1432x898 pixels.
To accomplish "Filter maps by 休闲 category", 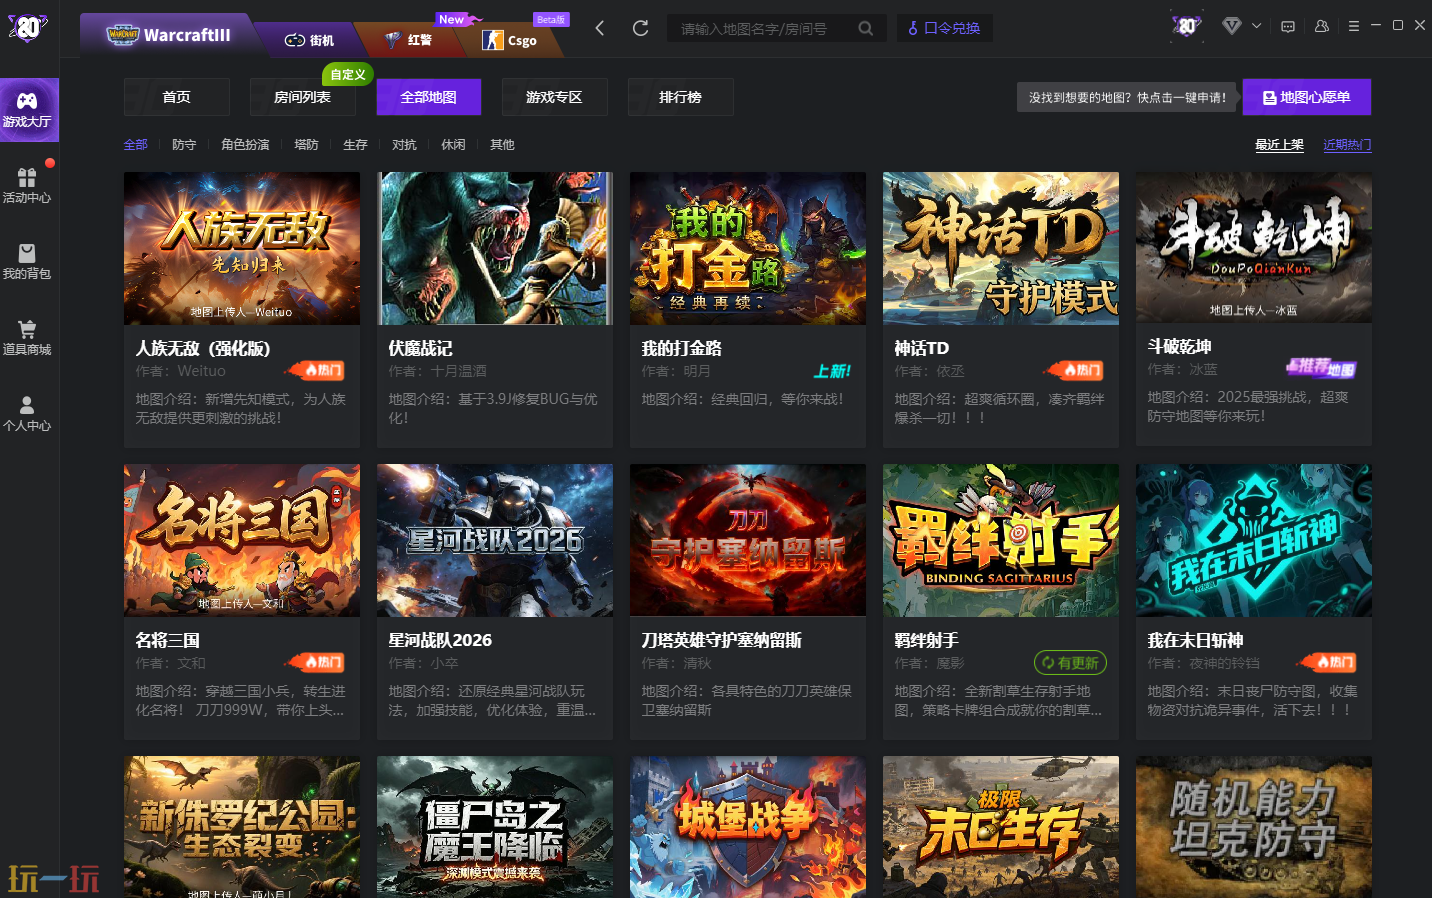I will (454, 145).
